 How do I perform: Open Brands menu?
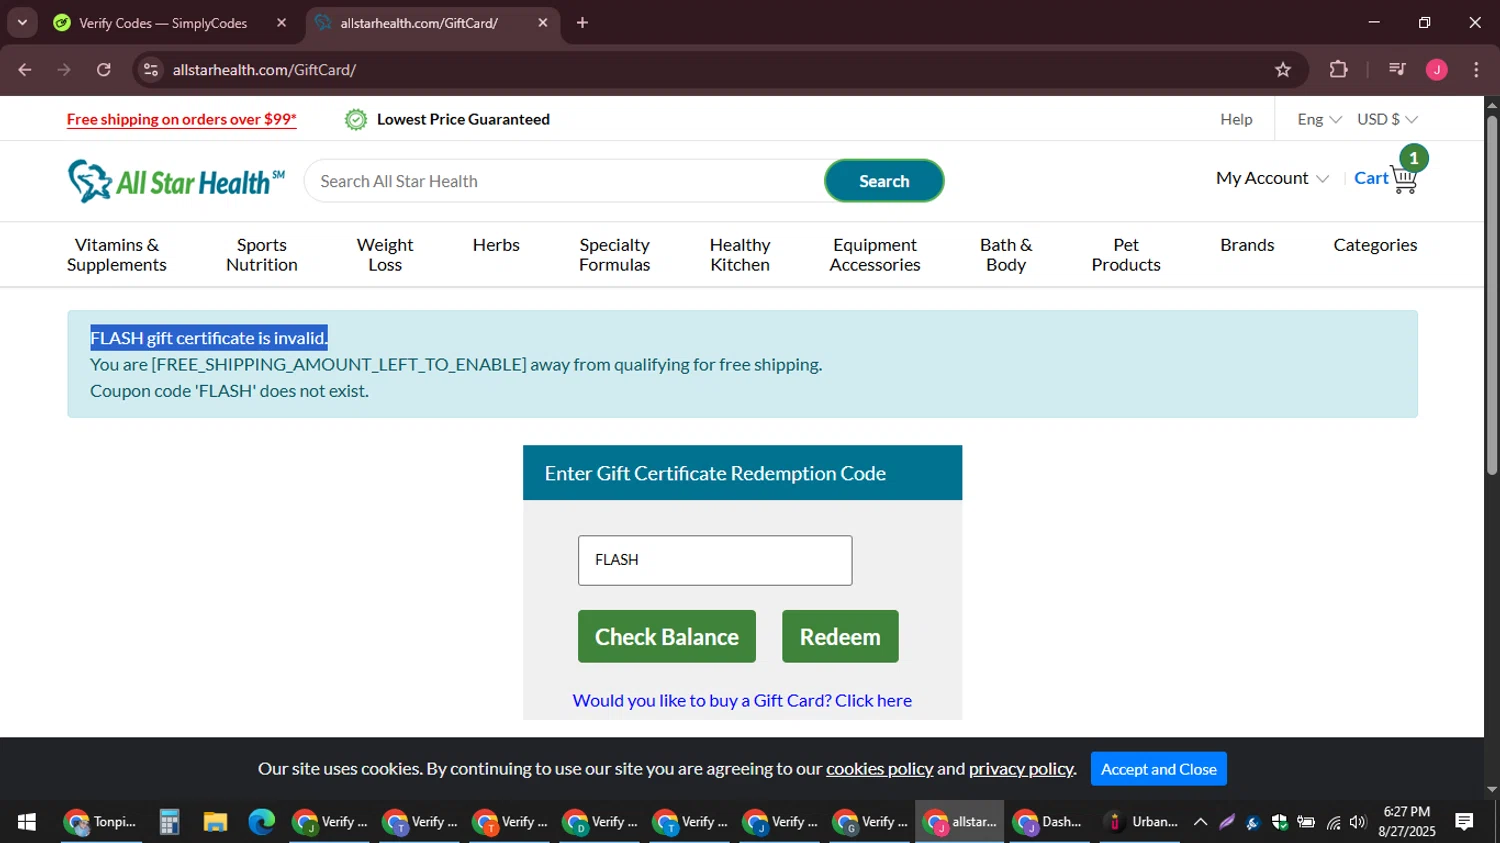point(1247,245)
